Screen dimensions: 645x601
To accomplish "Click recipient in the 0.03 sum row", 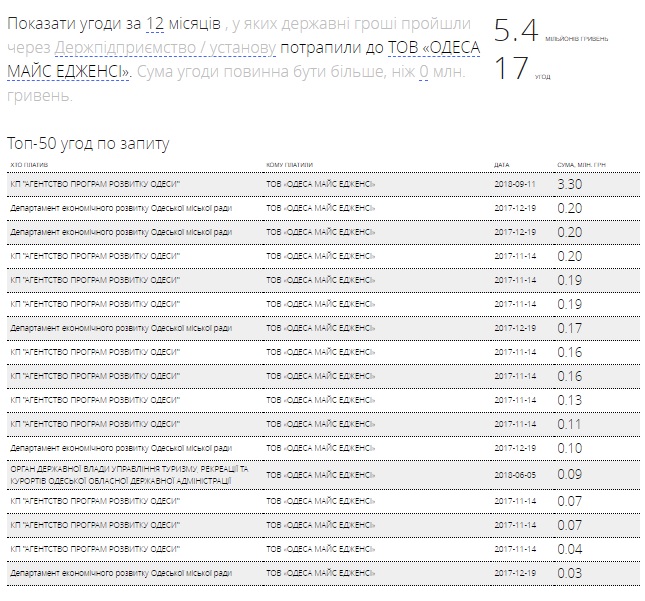I will (x=320, y=573).
